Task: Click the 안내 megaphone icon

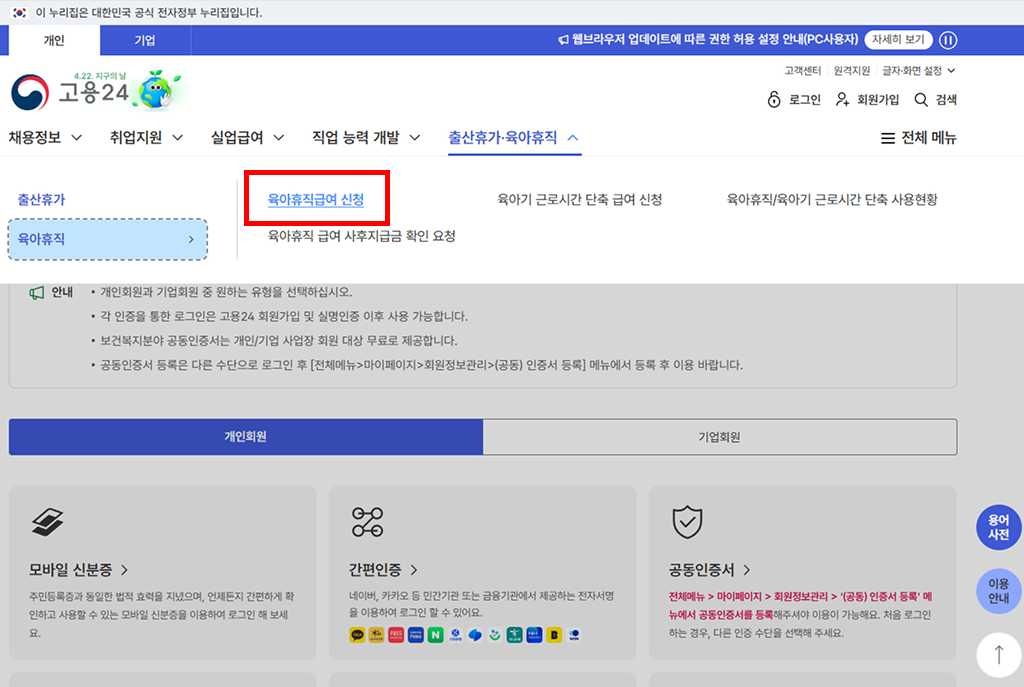Action: (37, 293)
